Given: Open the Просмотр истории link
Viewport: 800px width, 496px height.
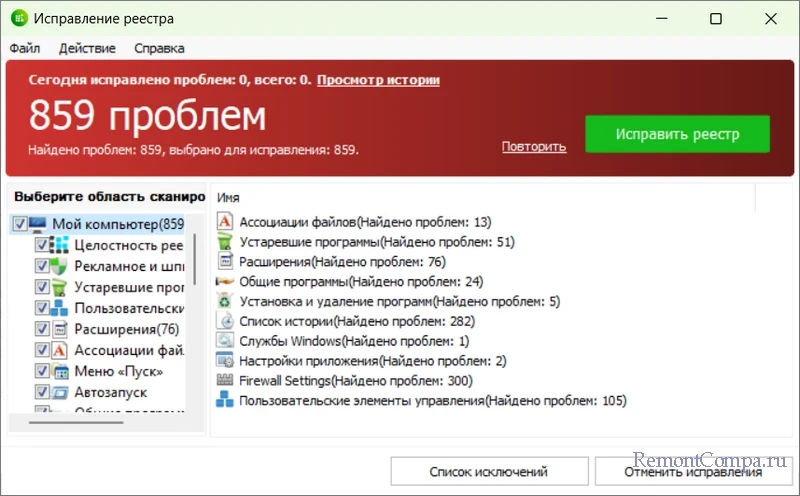Looking at the screenshot, I should (378, 80).
